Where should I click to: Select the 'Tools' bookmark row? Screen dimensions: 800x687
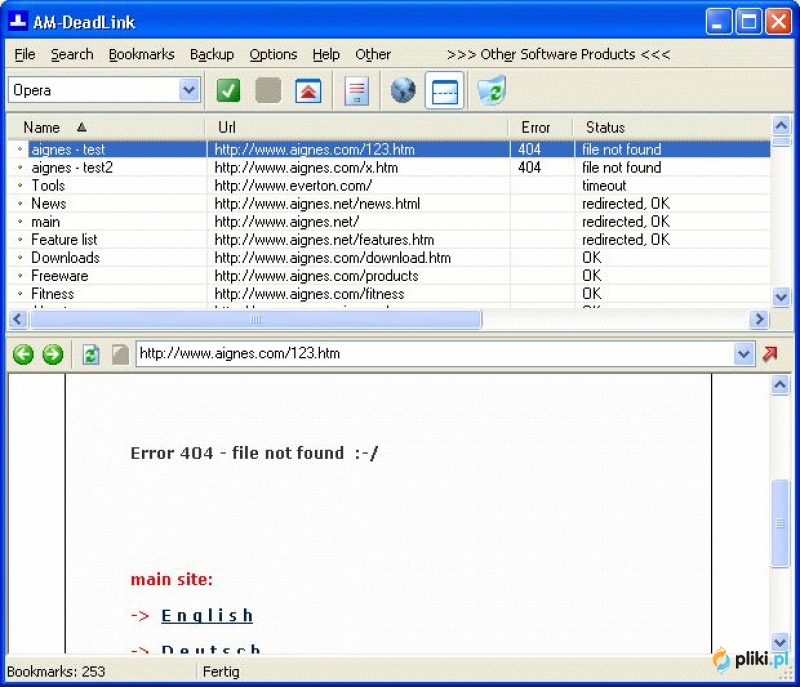tap(389, 186)
